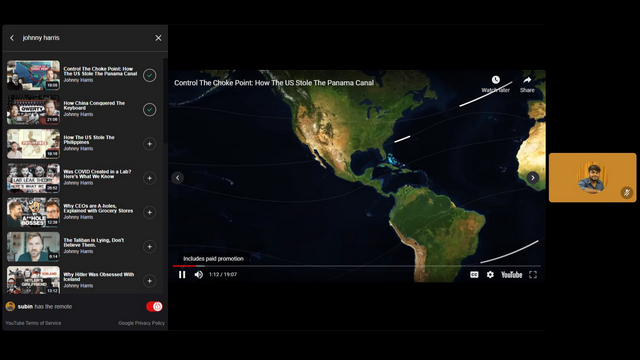Select title Why Hitler Was Obsessed With Iceland
The image size is (640, 360).
click(x=99, y=277)
